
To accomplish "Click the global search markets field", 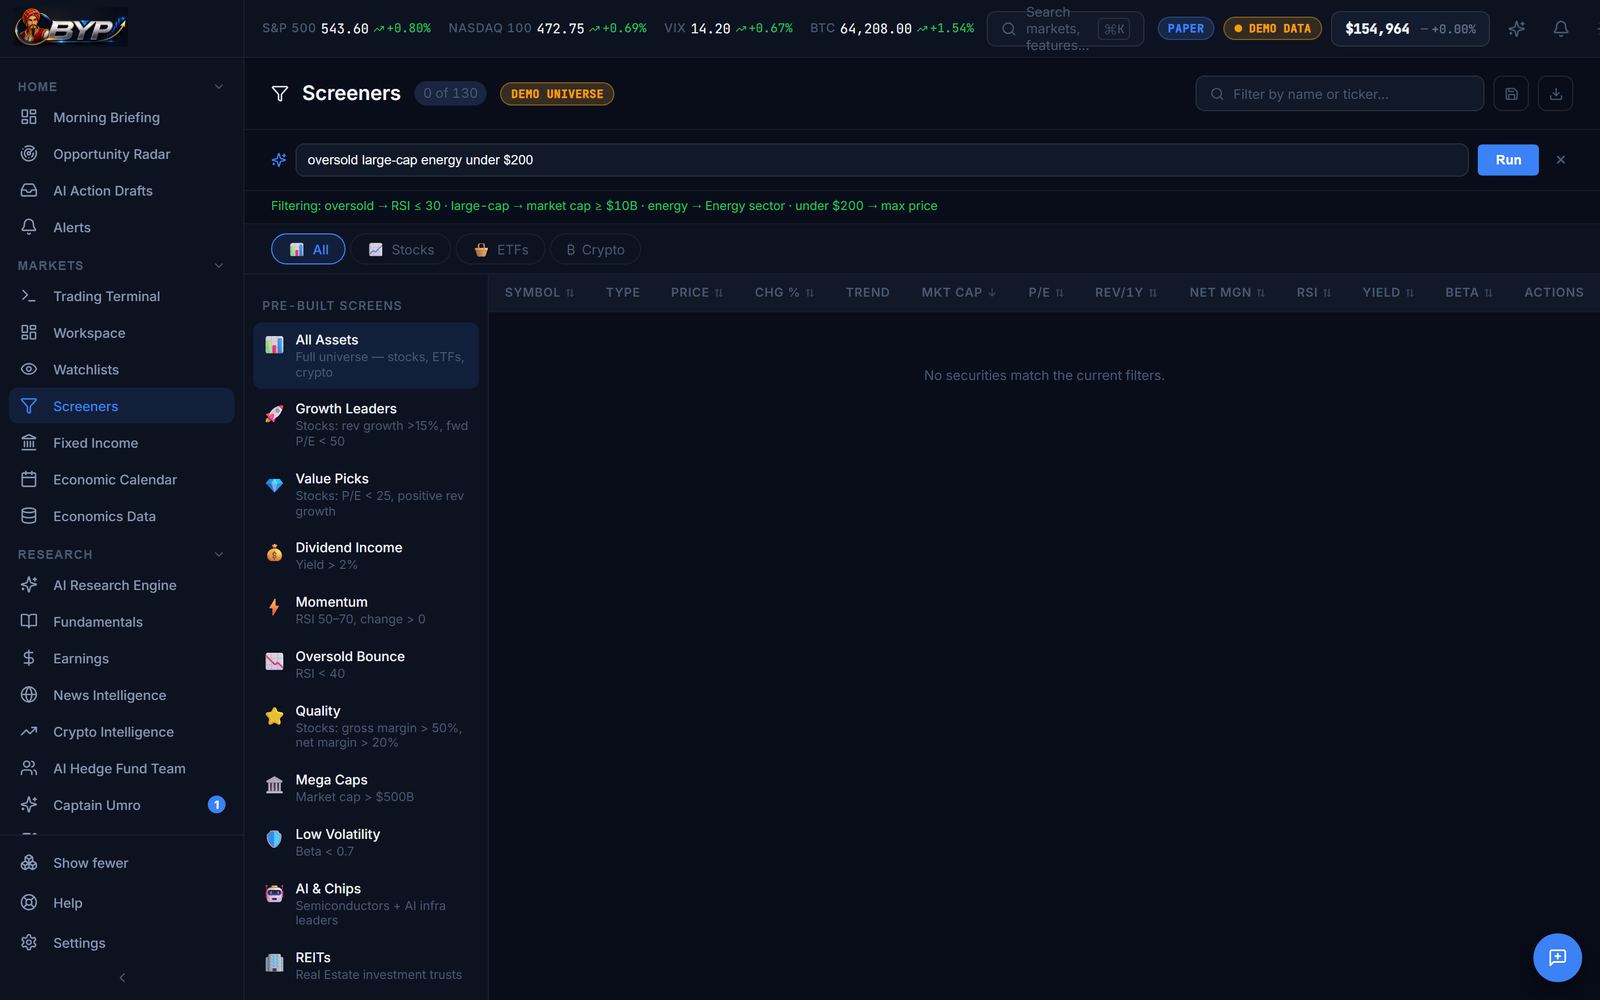I will 1065,29.
